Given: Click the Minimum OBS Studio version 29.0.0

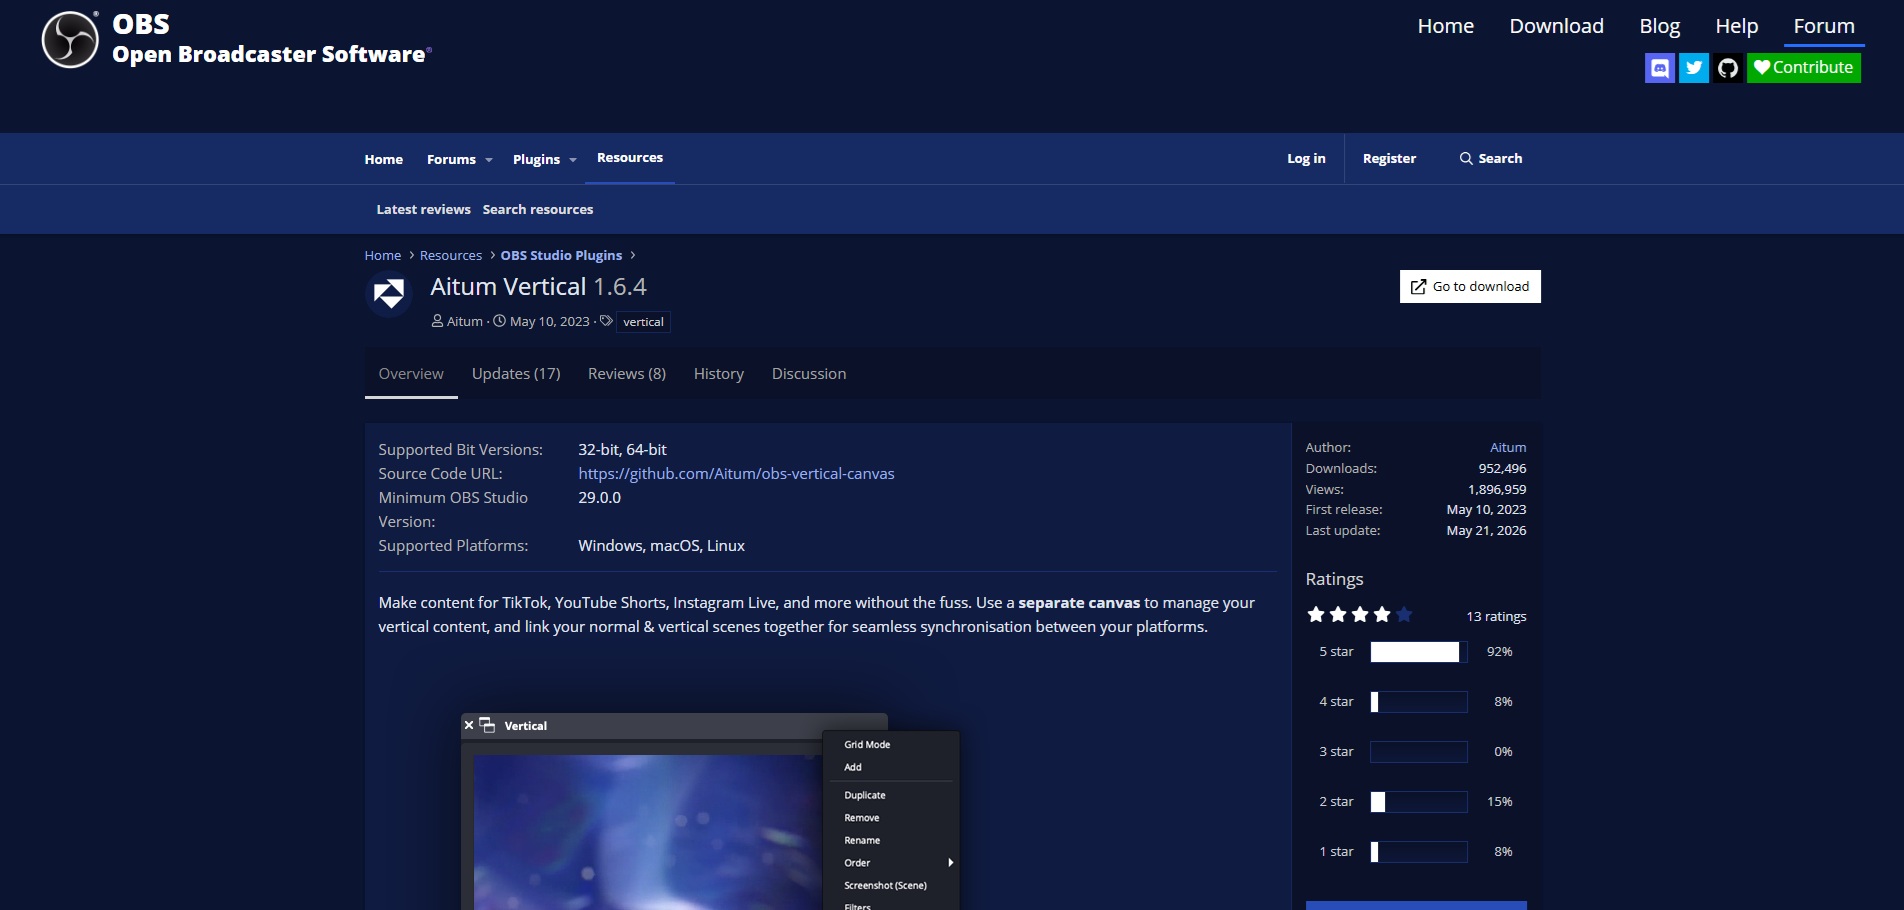Looking at the screenshot, I should 599,498.
